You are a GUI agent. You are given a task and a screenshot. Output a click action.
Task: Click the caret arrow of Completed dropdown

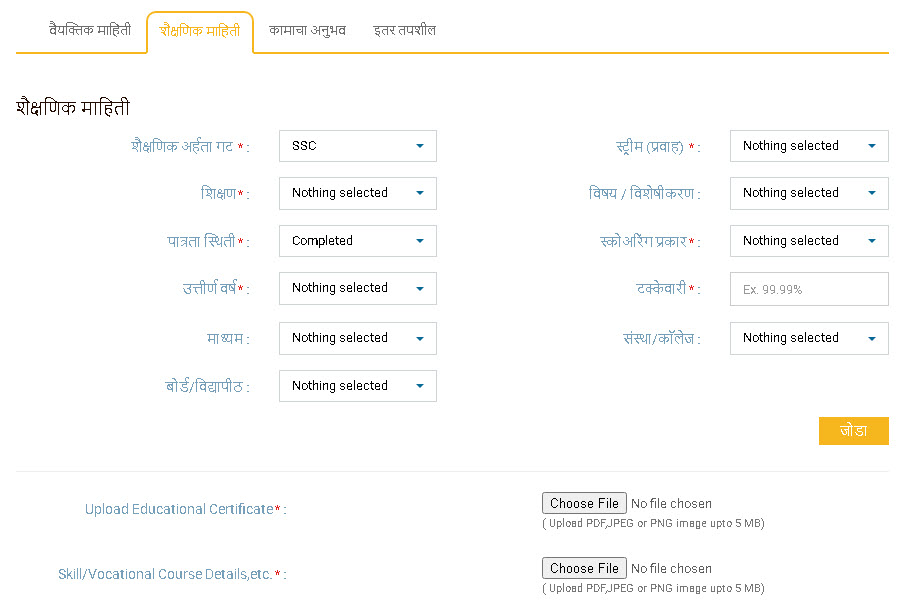click(420, 241)
